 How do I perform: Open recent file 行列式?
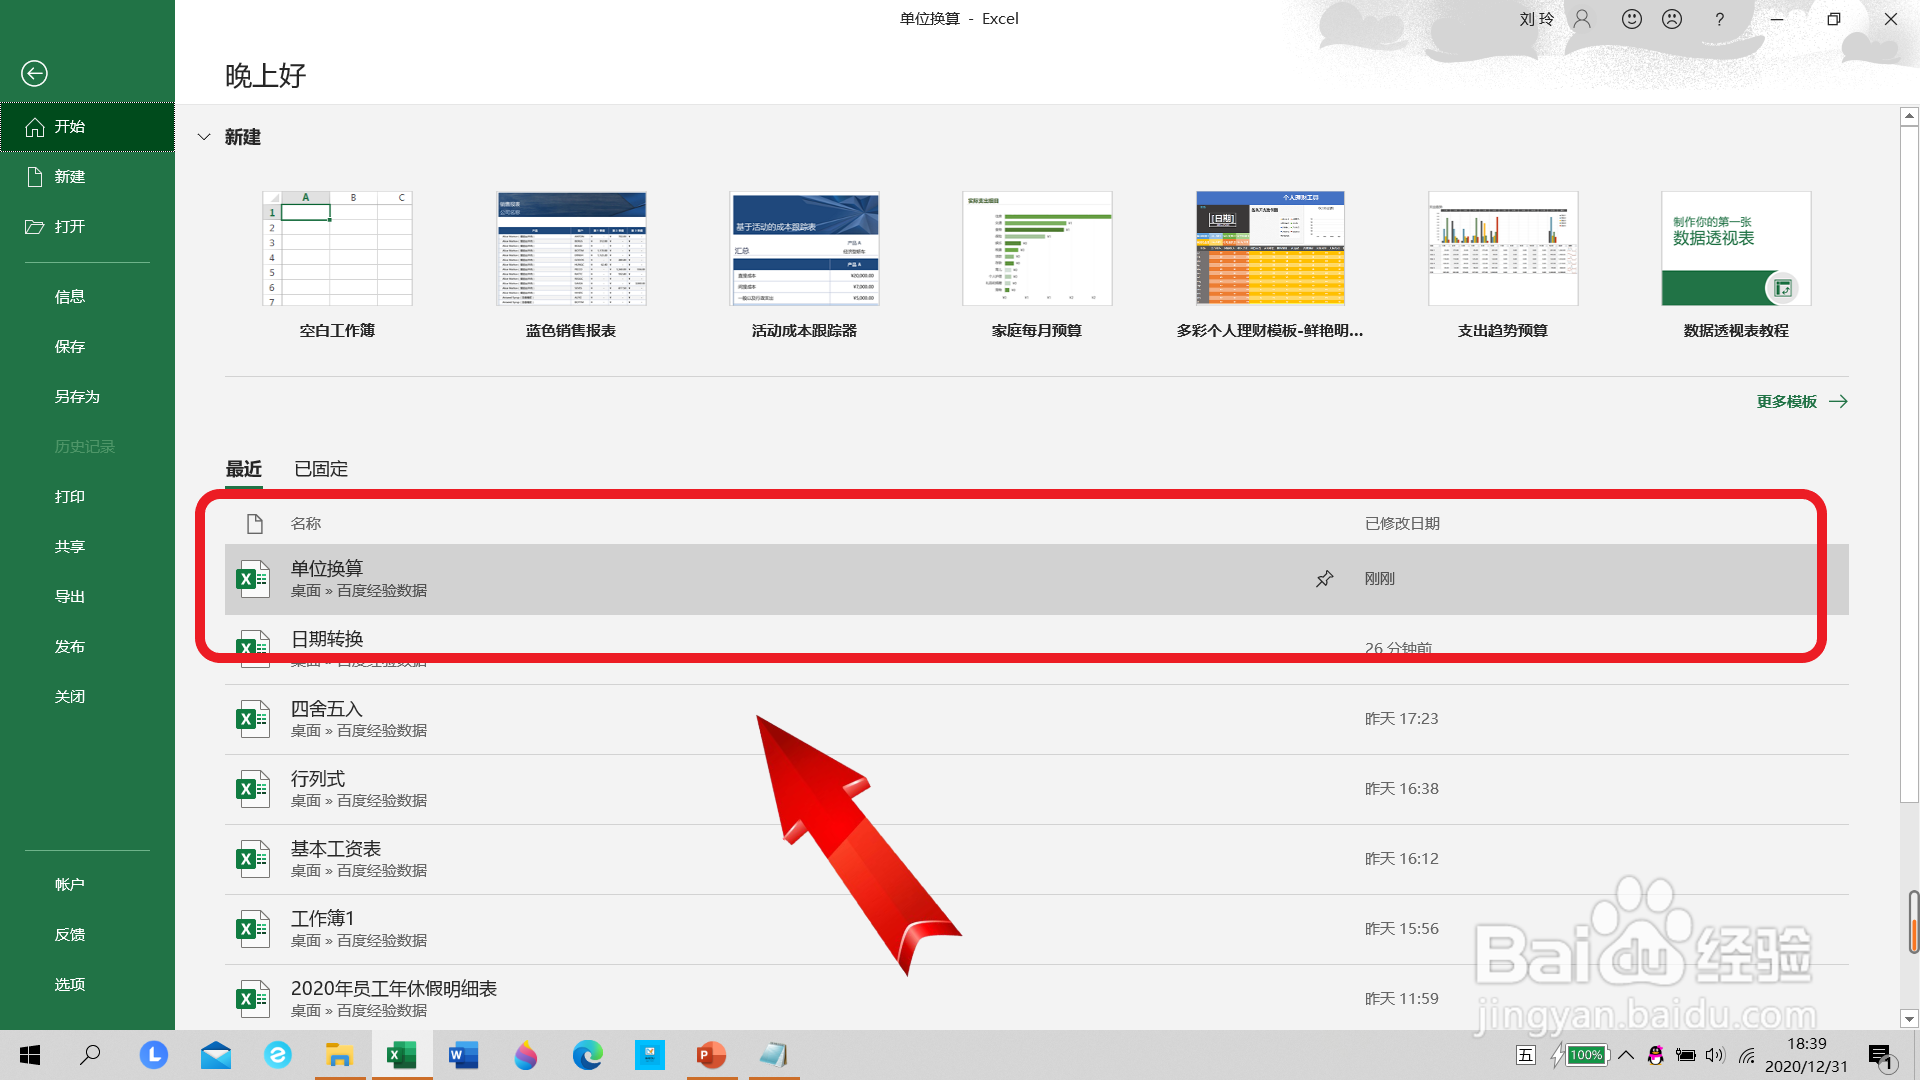tap(1037, 789)
